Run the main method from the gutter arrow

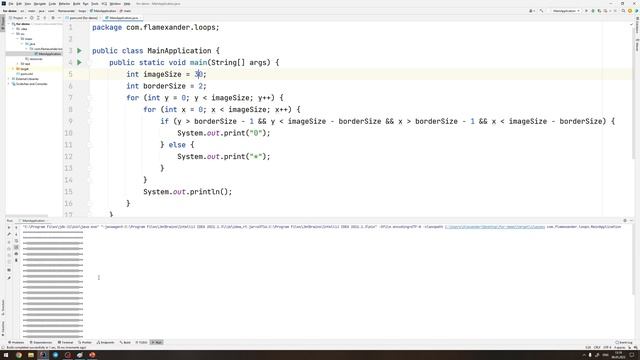[80, 62]
